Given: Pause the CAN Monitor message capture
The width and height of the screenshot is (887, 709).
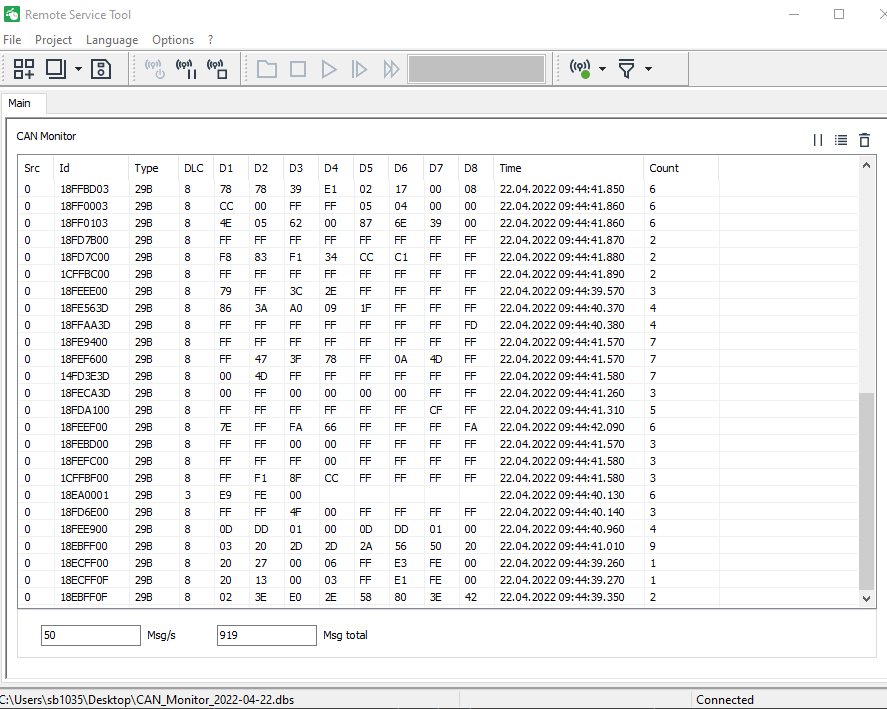Looking at the screenshot, I should coord(818,141).
